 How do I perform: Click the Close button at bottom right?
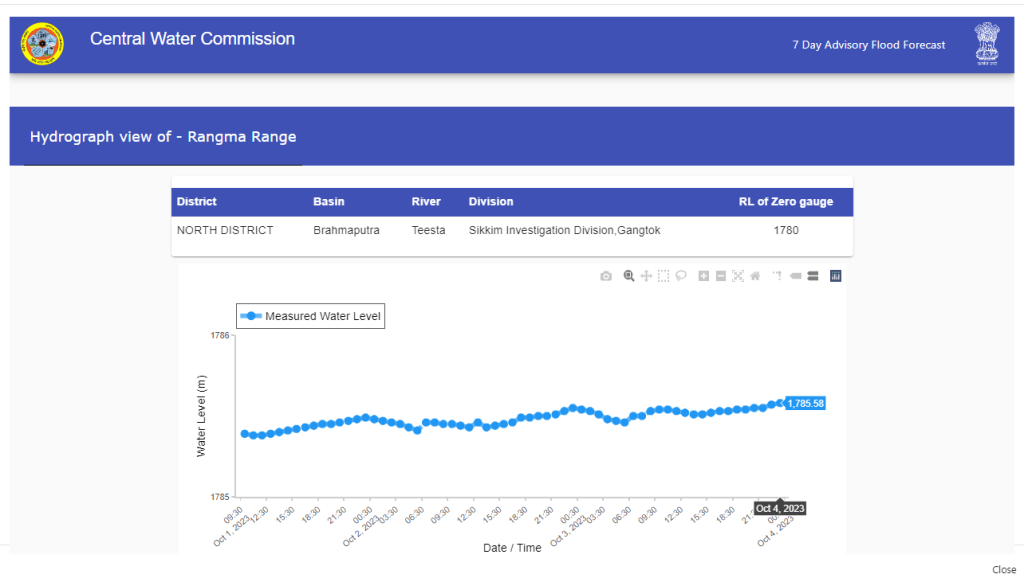point(1003,569)
